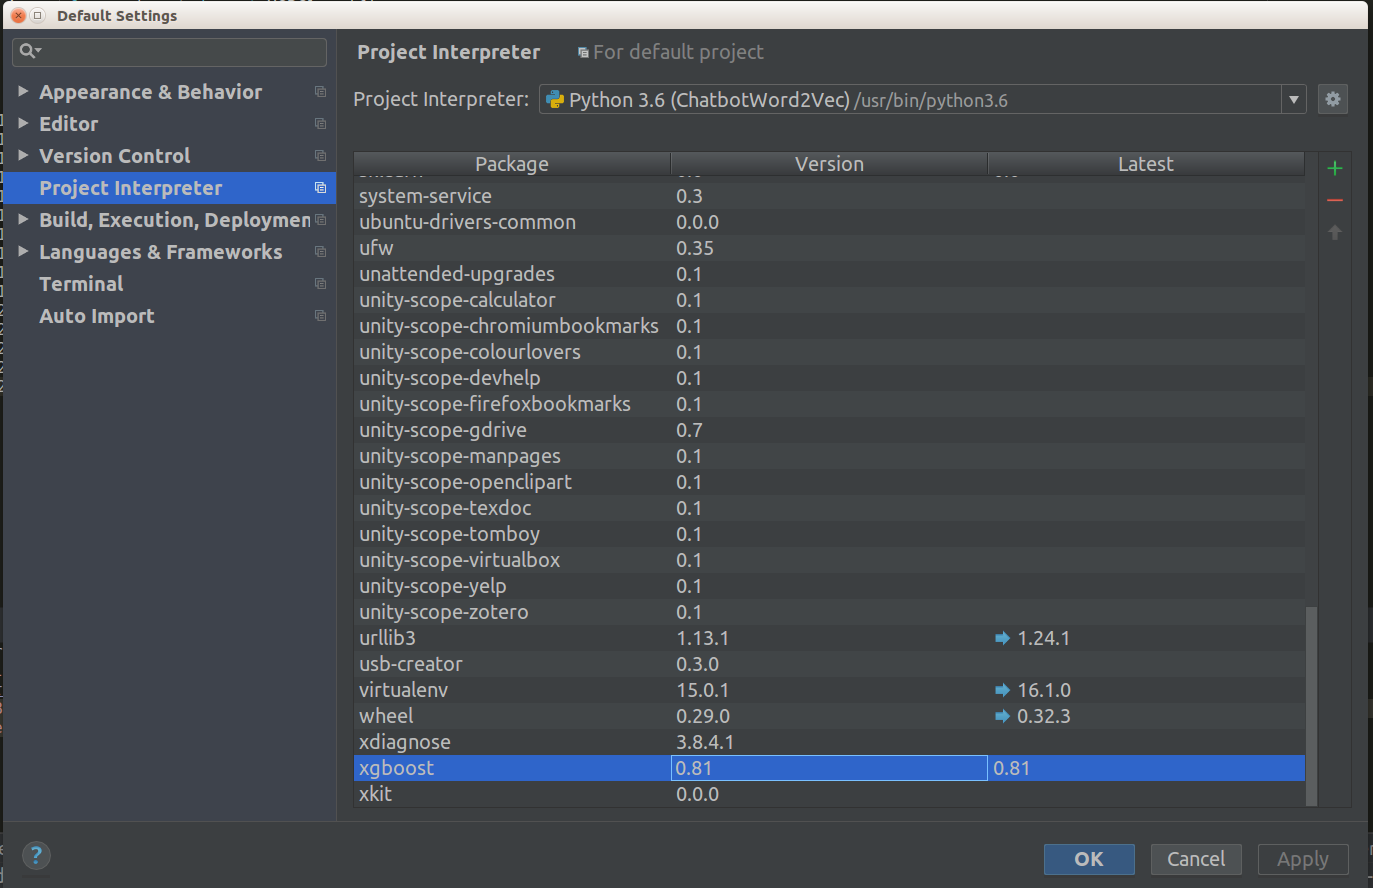Select the unity-scope-calculator package row
Viewport: 1373px width, 888px height.
pos(829,300)
